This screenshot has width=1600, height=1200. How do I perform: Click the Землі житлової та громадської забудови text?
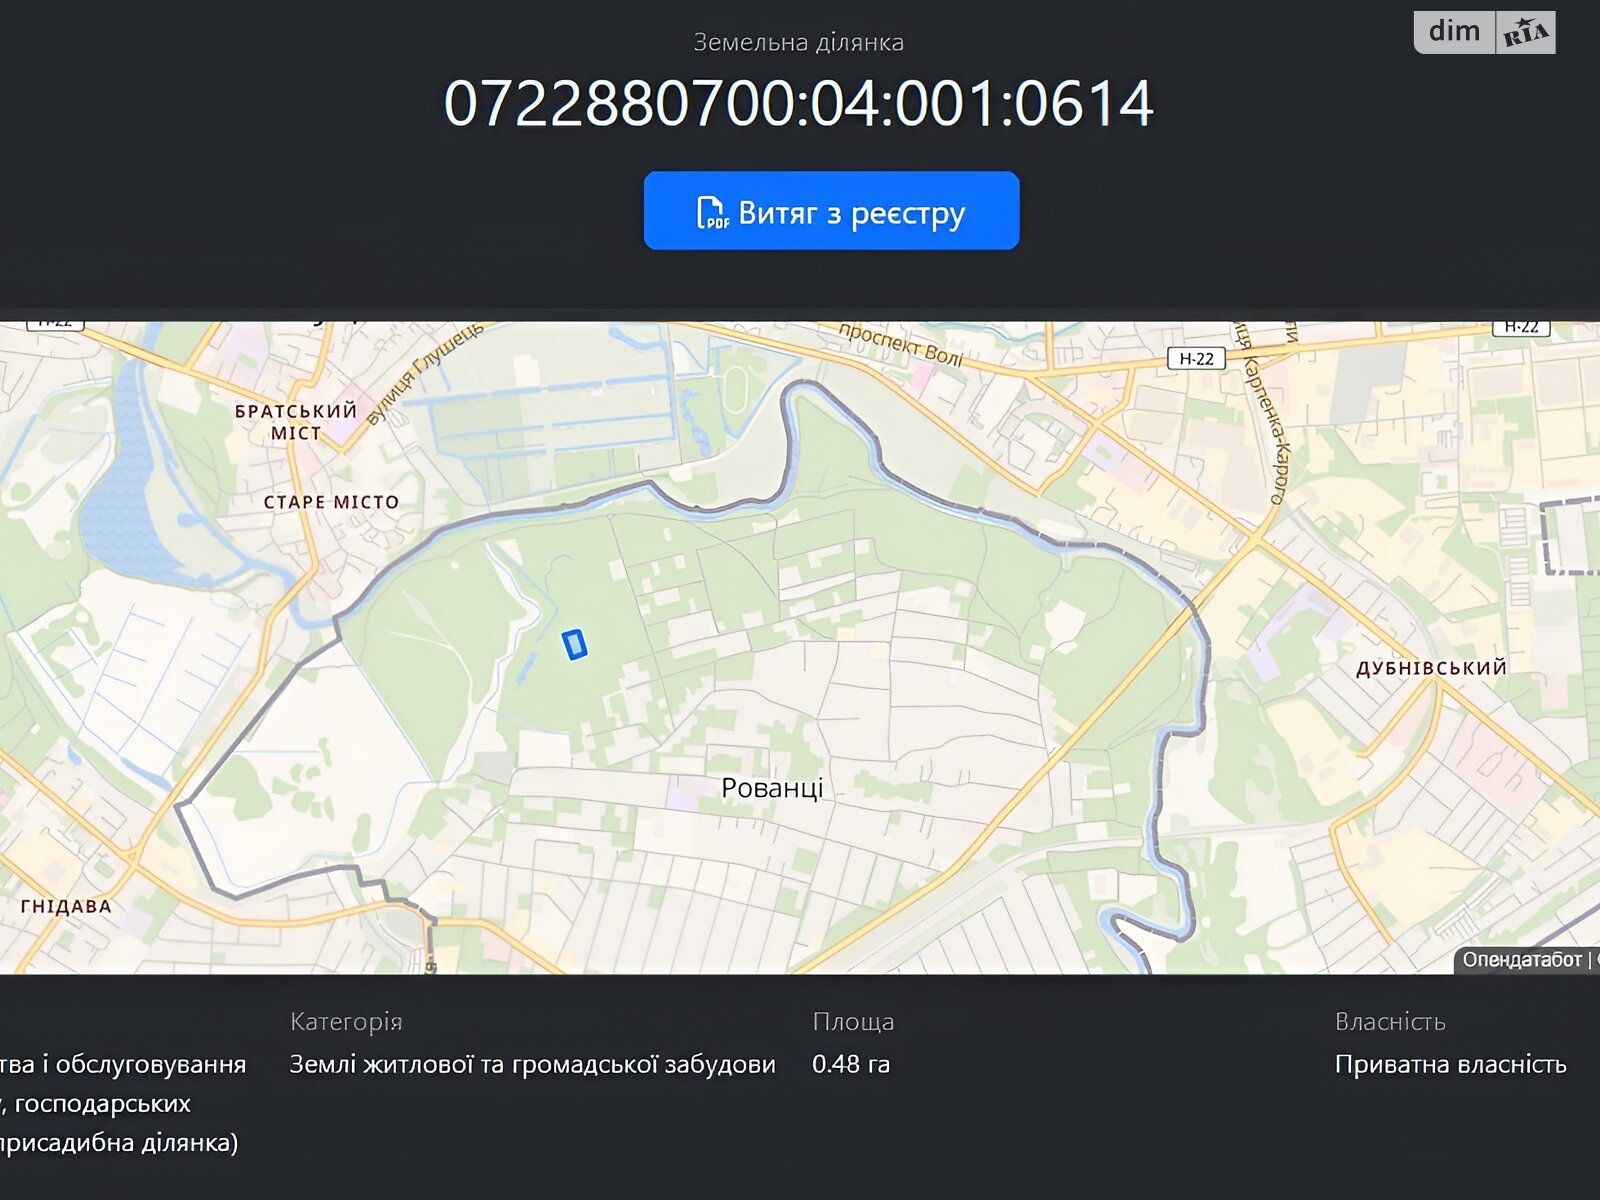532,1064
